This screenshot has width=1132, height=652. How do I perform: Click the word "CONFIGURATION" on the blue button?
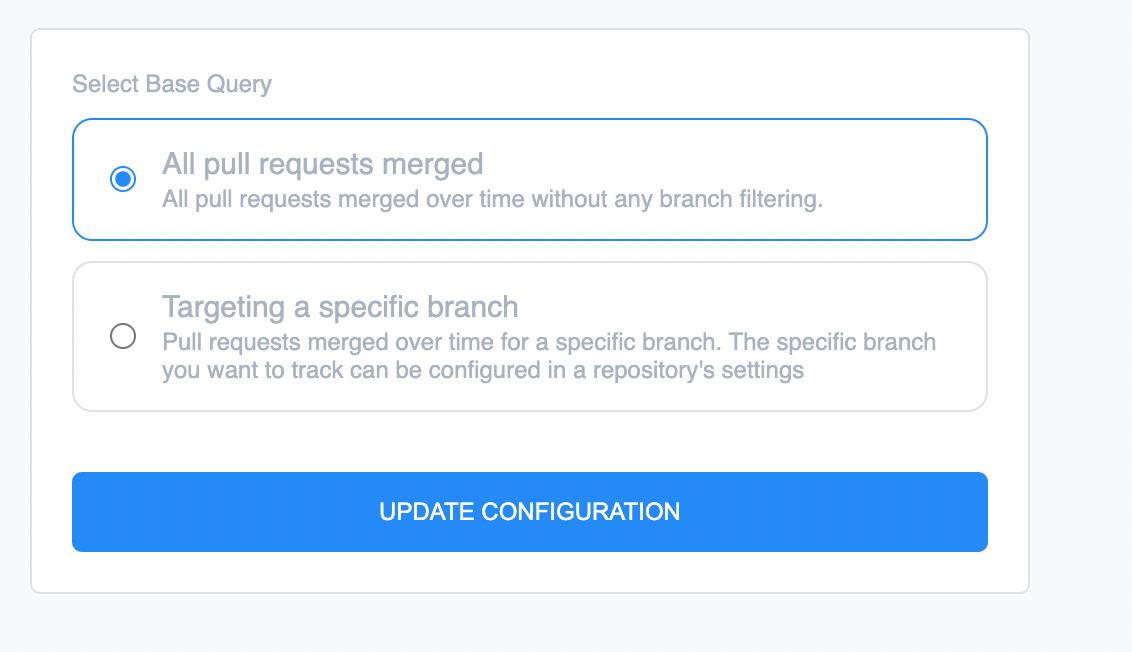(x=581, y=512)
